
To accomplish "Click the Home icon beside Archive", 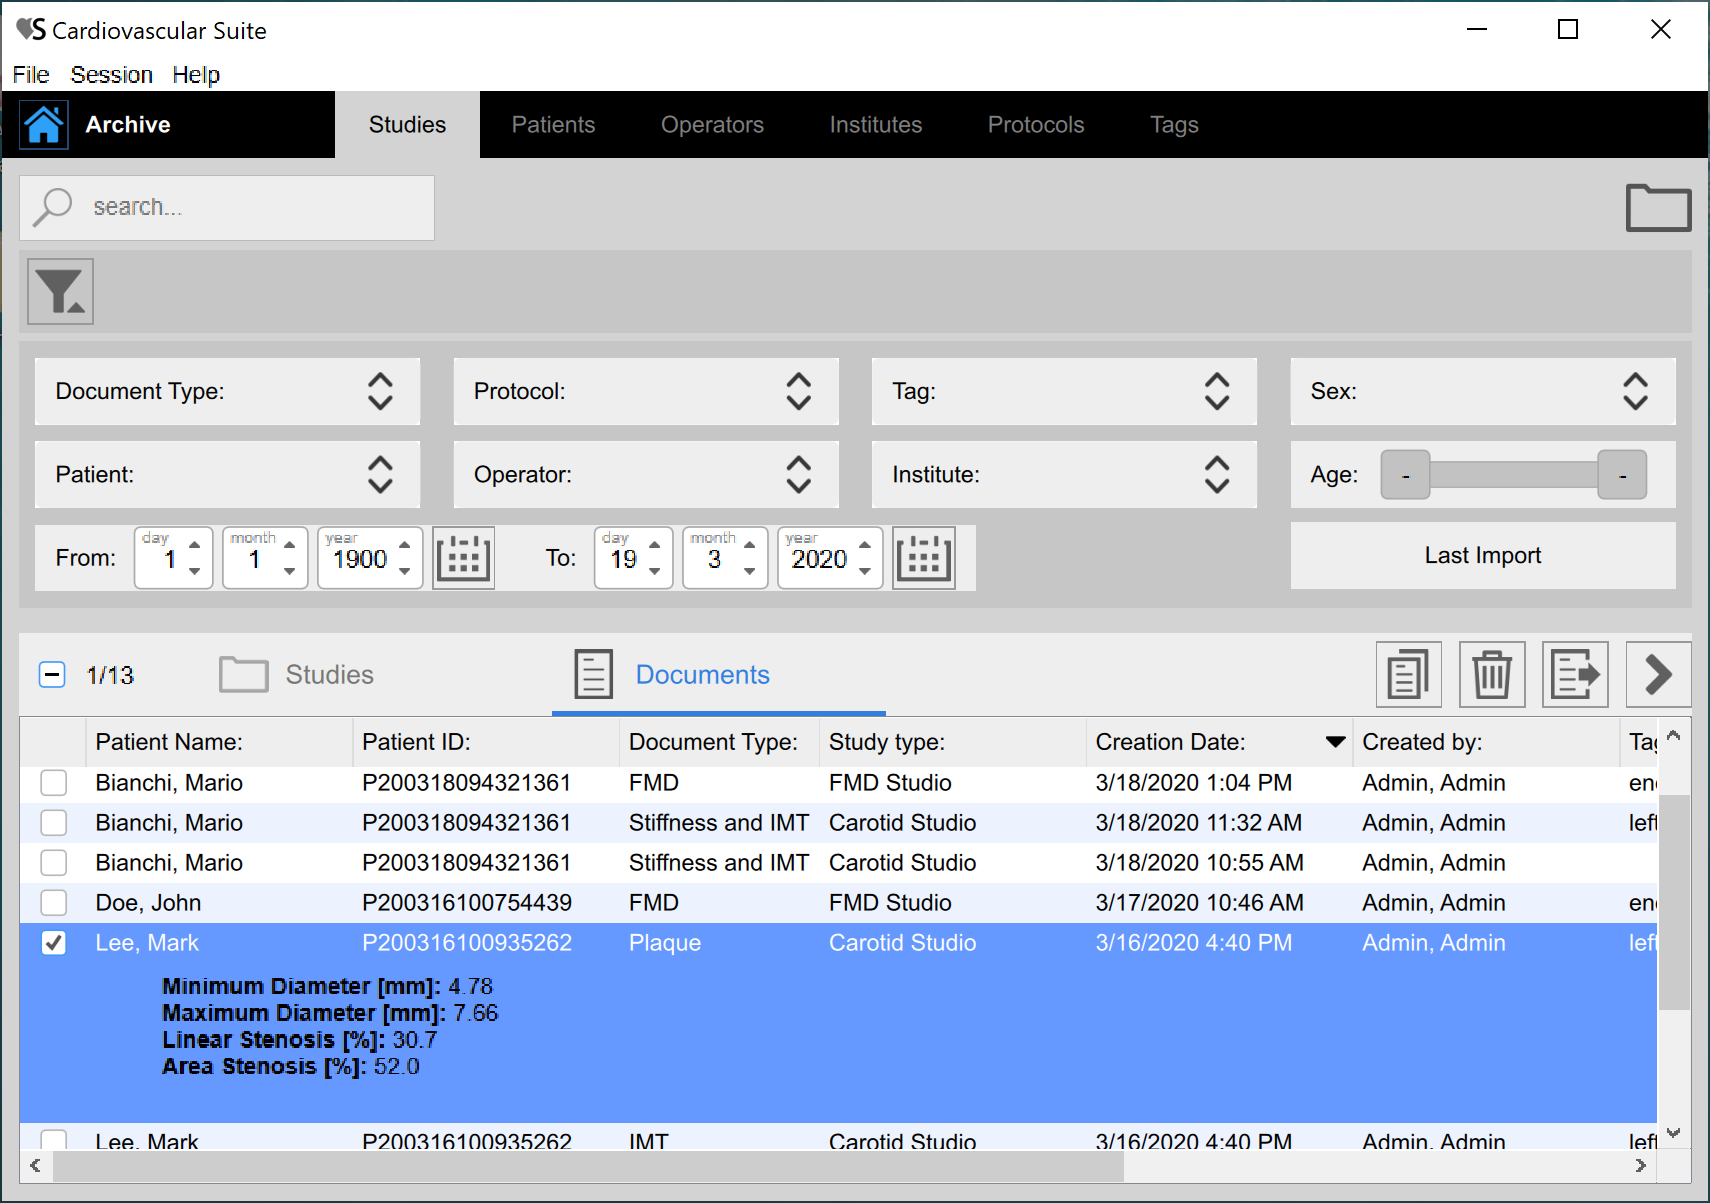I will (44, 125).
